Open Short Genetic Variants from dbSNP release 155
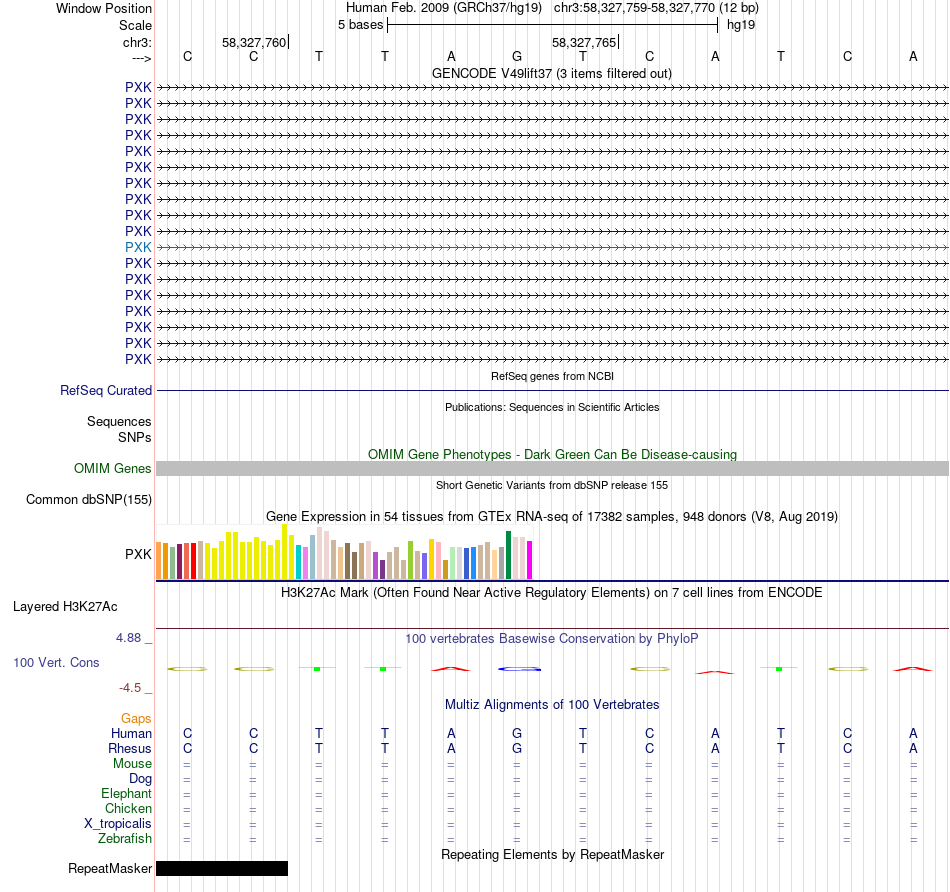Viewport: 950px width, 892px height. pos(552,485)
